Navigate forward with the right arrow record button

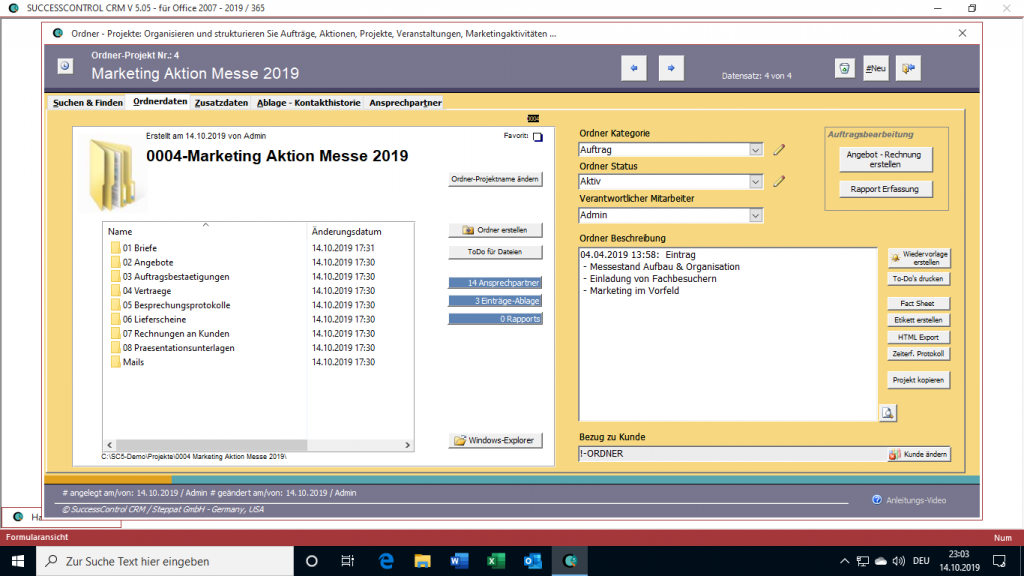coord(670,67)
